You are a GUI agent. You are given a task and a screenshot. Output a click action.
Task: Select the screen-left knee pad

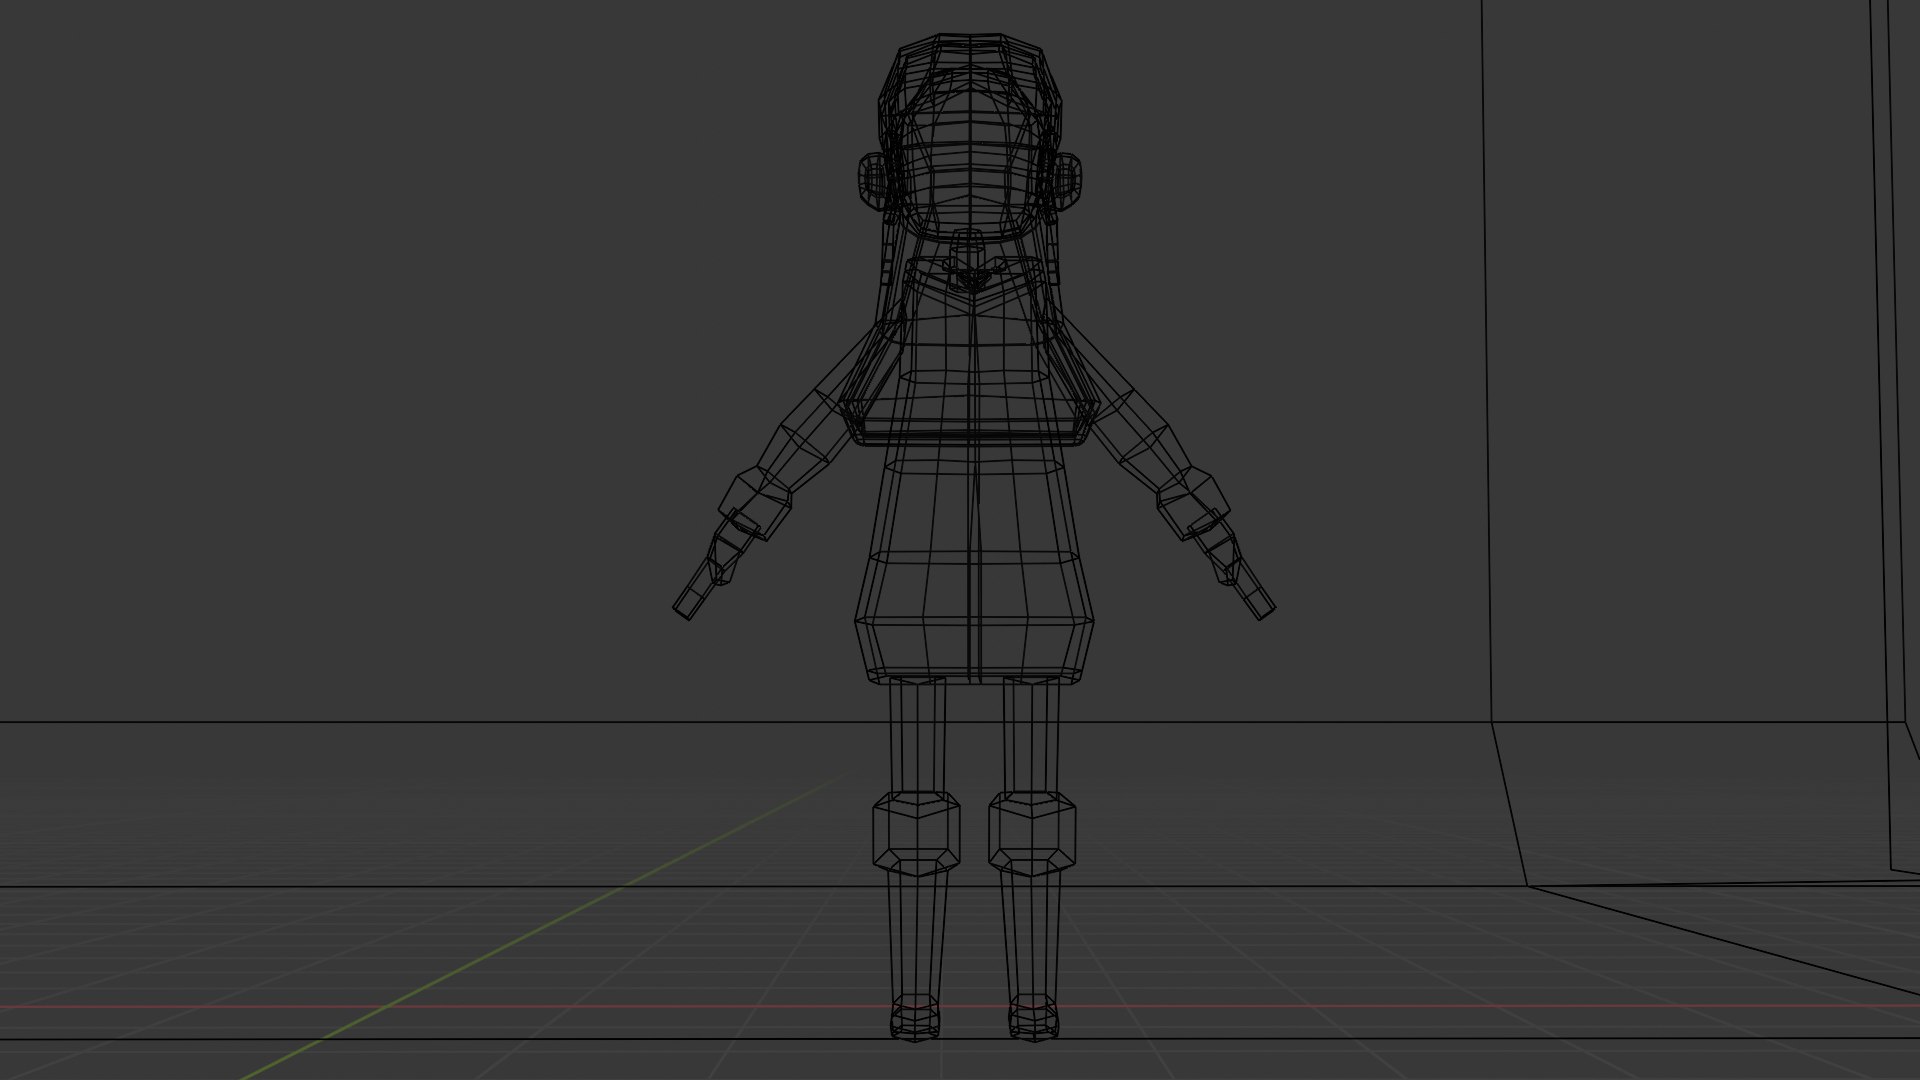tap(916, 832)
